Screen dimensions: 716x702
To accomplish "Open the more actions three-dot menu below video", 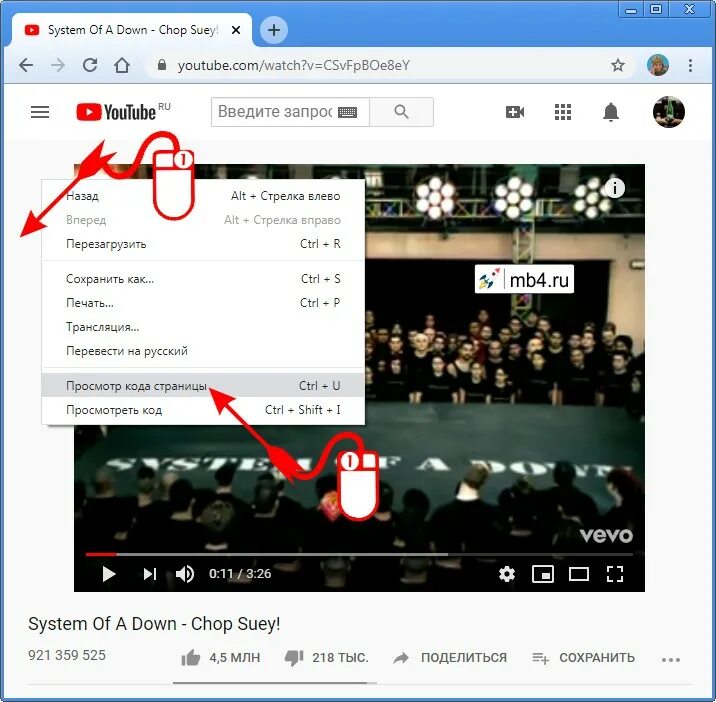I will [x=670, y=660].
